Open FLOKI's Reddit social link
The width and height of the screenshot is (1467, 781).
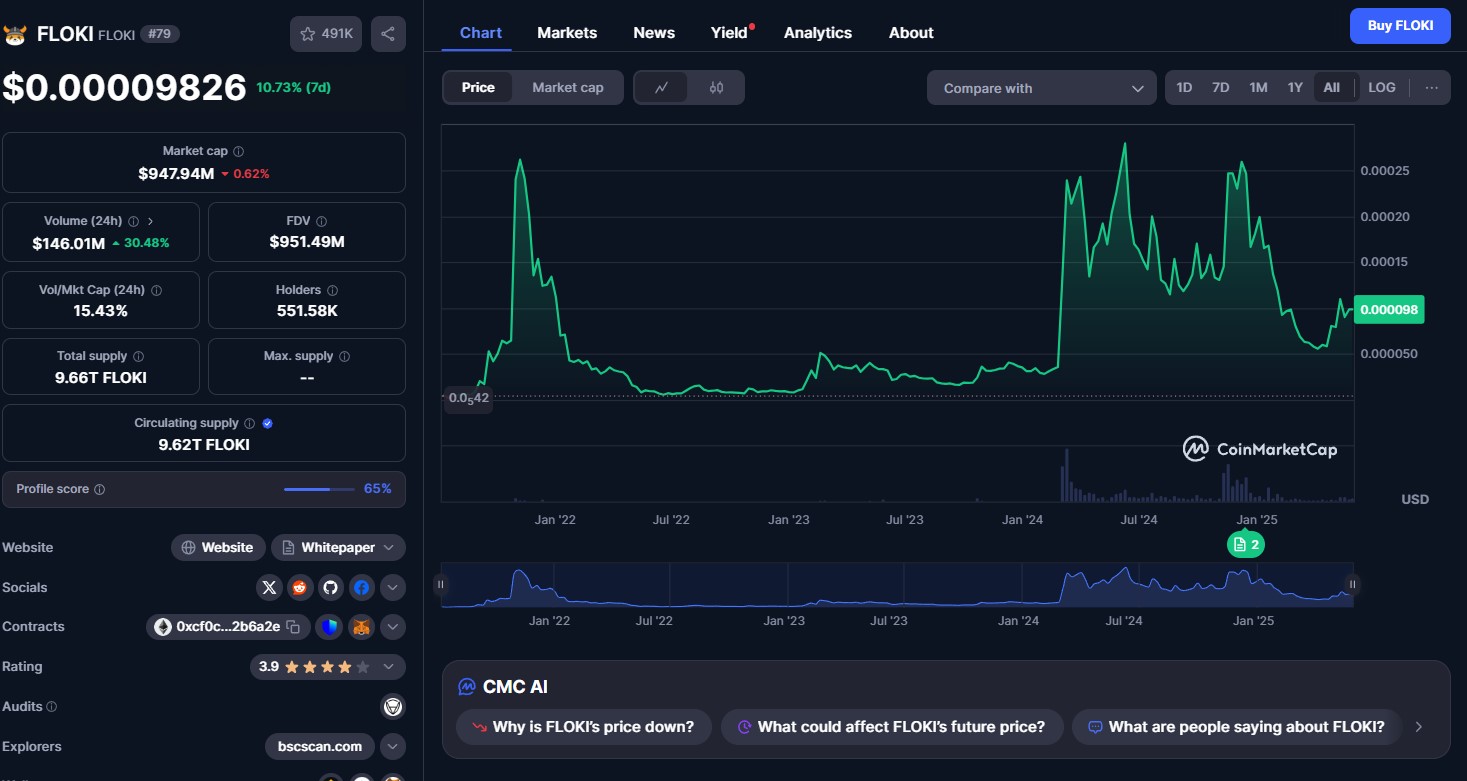click(x=300, y=587)
